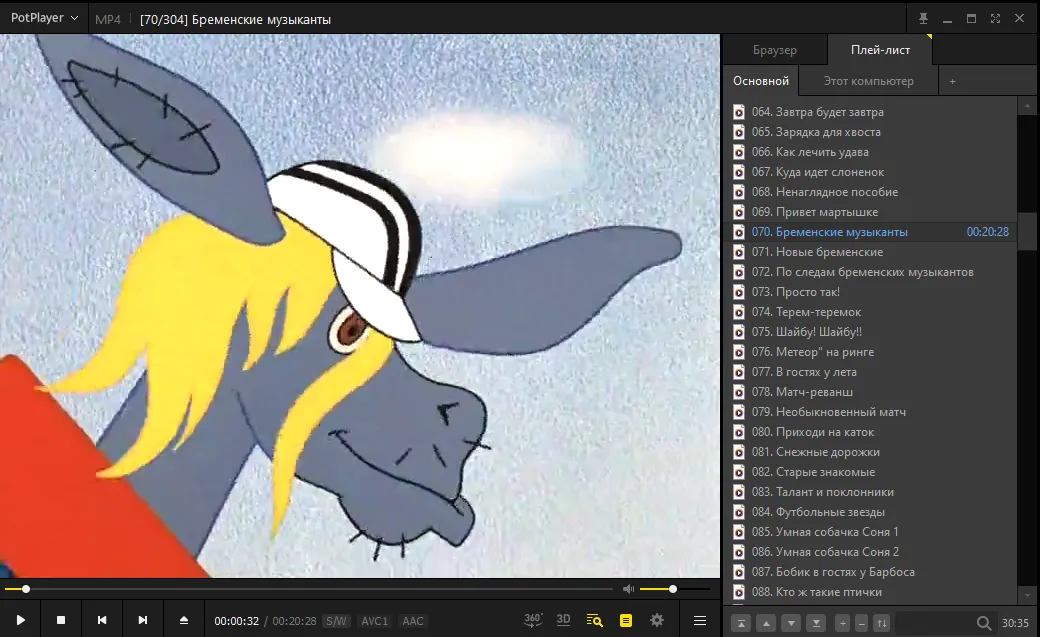The width and height of the screenshot is (1040, 637).
Task: Move selected item to bottom of playlist
Action: point(816,623)
